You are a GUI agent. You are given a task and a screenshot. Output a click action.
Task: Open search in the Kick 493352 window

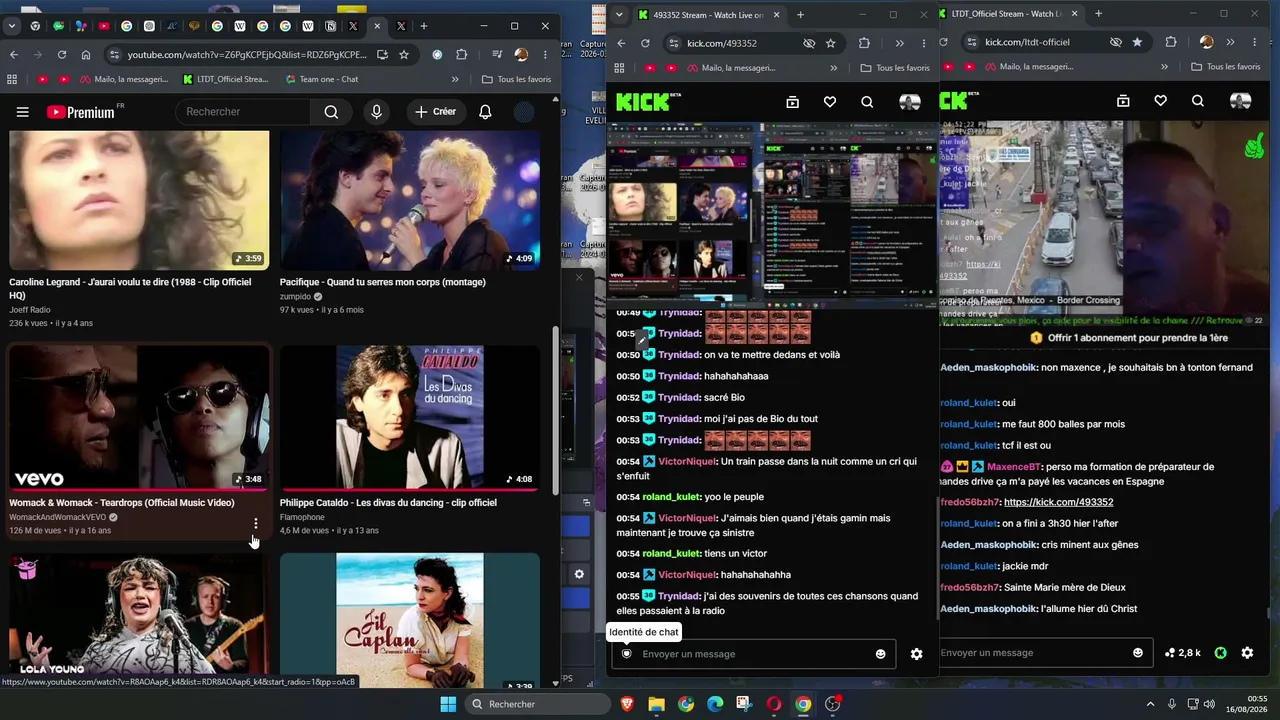coord(867,102)
